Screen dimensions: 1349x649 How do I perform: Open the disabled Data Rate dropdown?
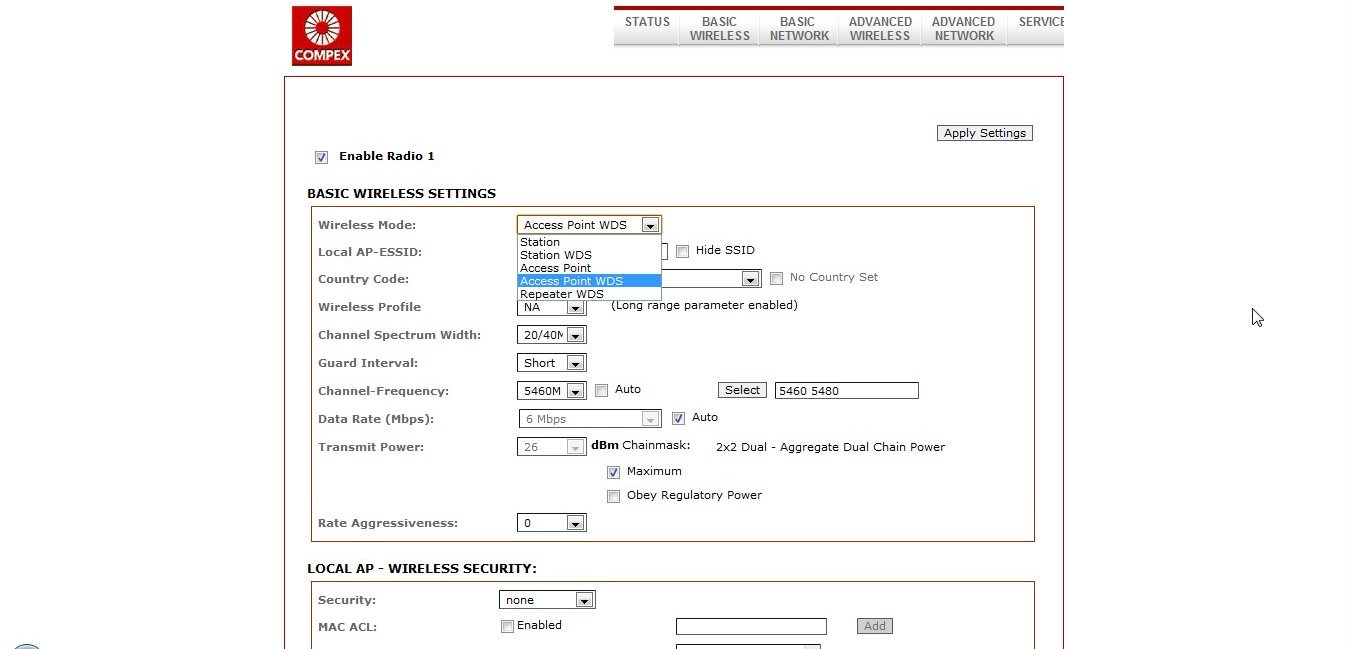click(589, 419)
